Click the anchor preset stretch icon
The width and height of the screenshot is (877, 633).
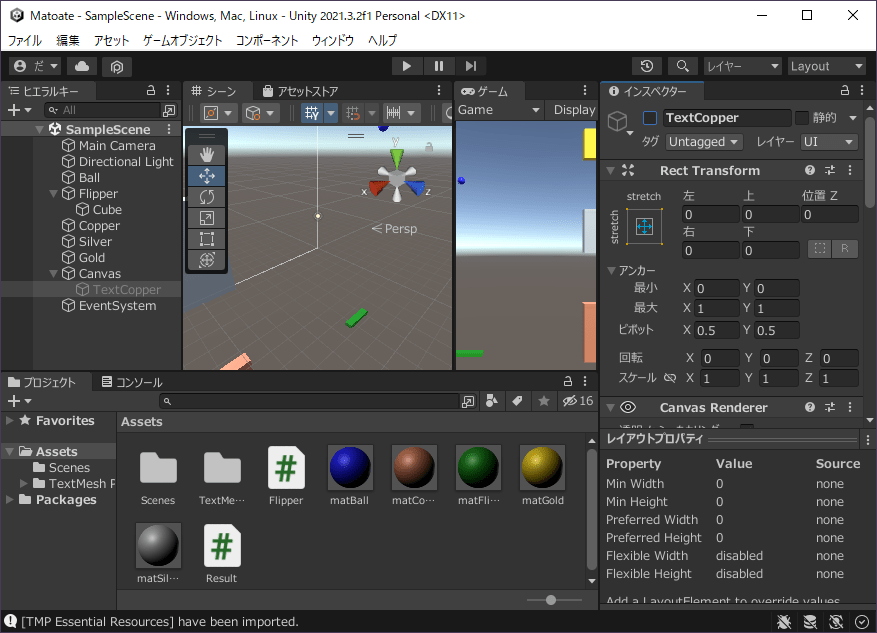point(644,226)
